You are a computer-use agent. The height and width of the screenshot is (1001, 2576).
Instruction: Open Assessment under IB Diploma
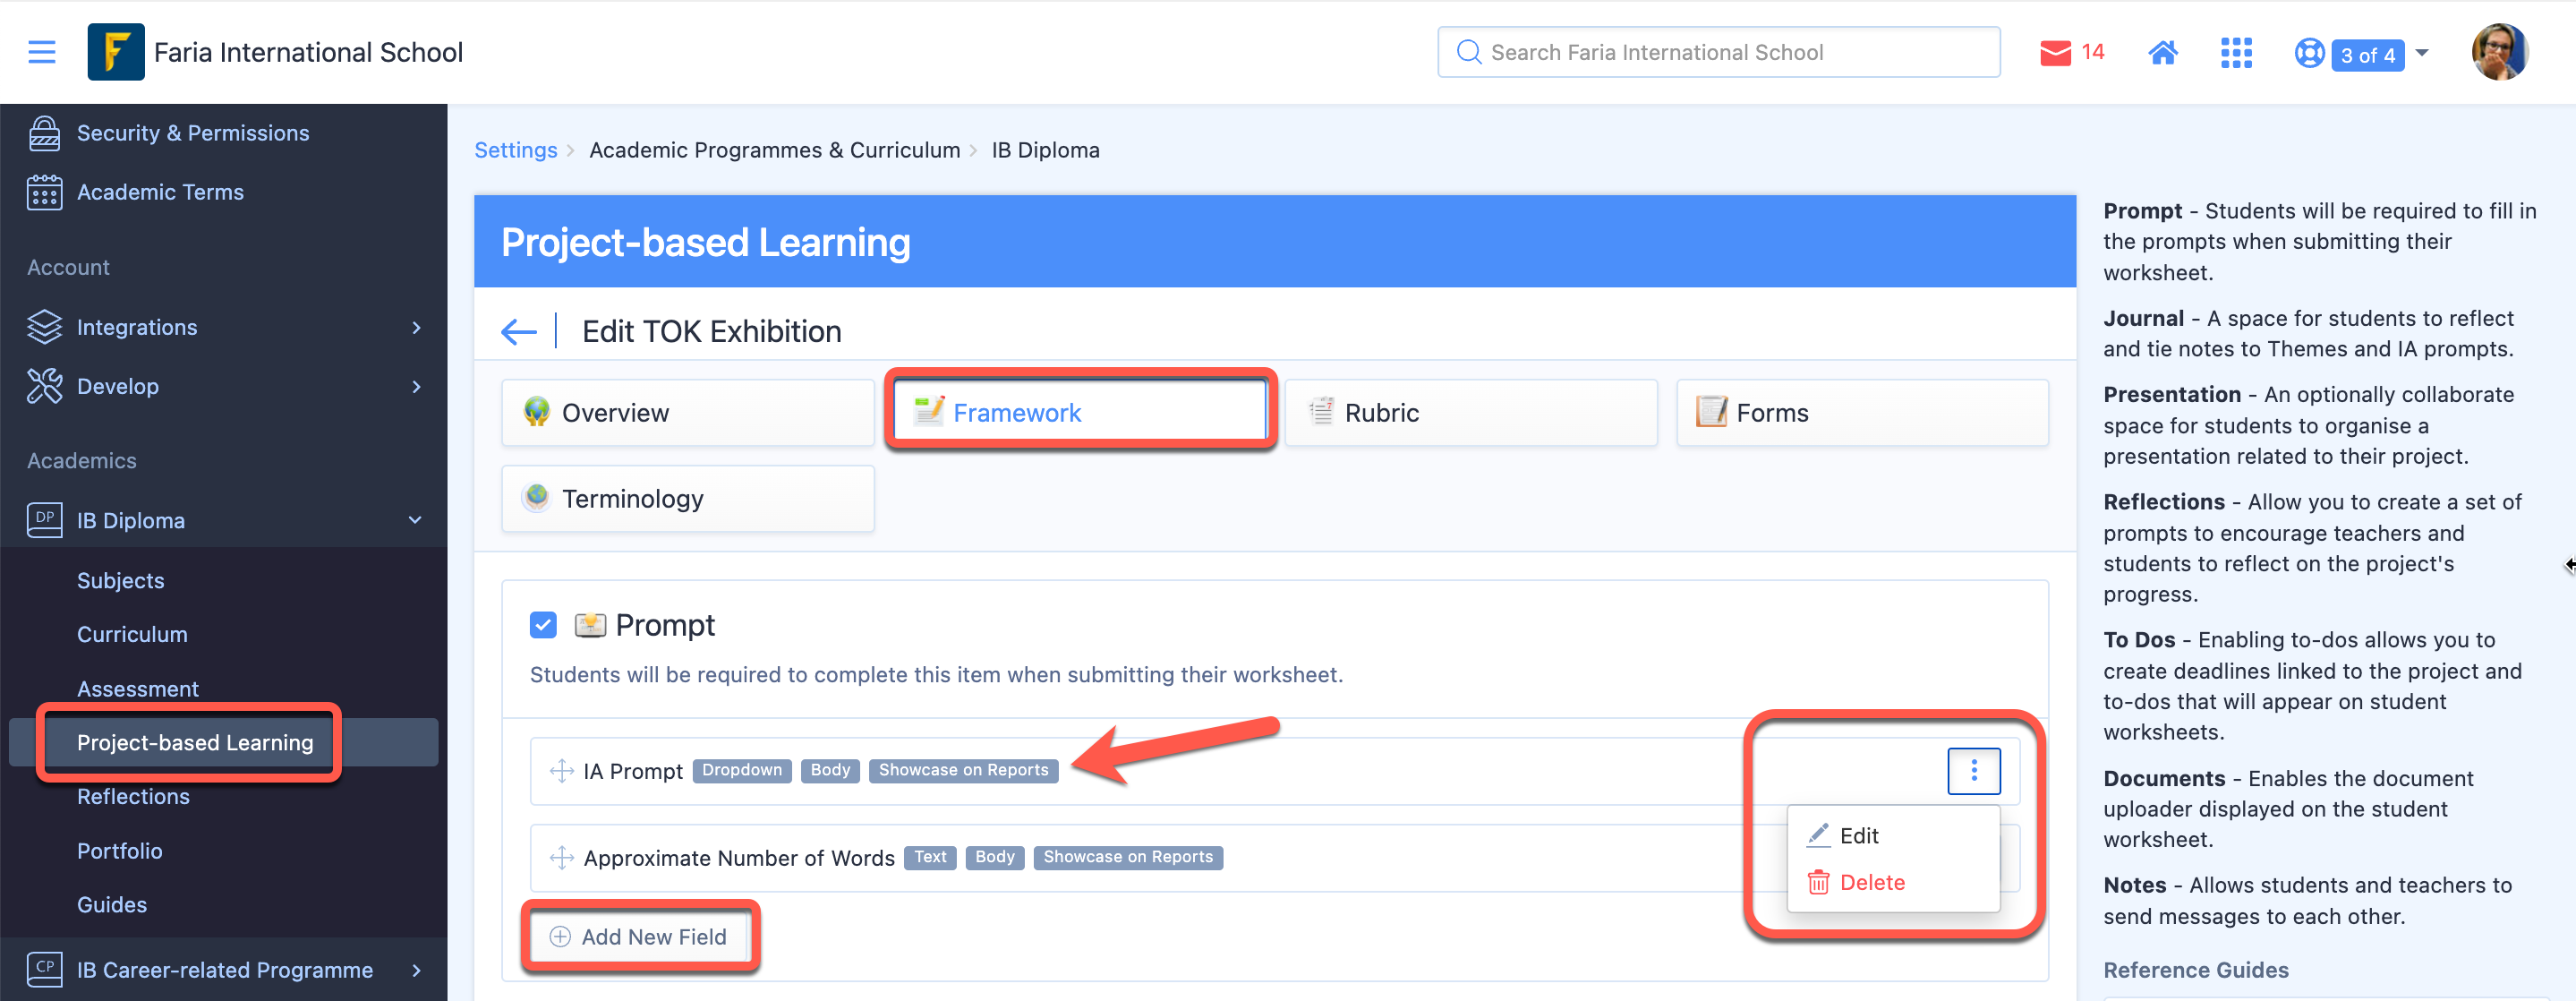[x=138, y=688]
